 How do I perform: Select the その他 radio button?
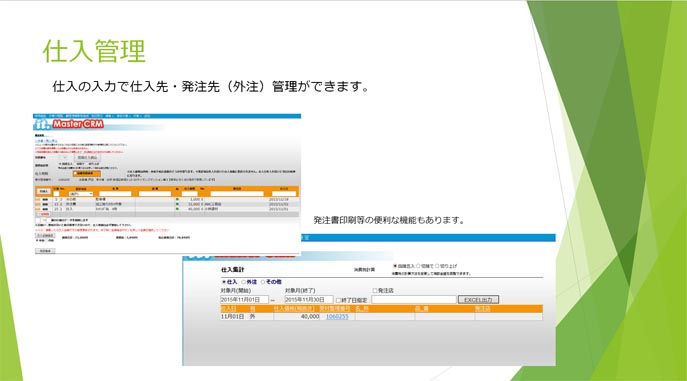pyautogui.click(x=263, y=282)
